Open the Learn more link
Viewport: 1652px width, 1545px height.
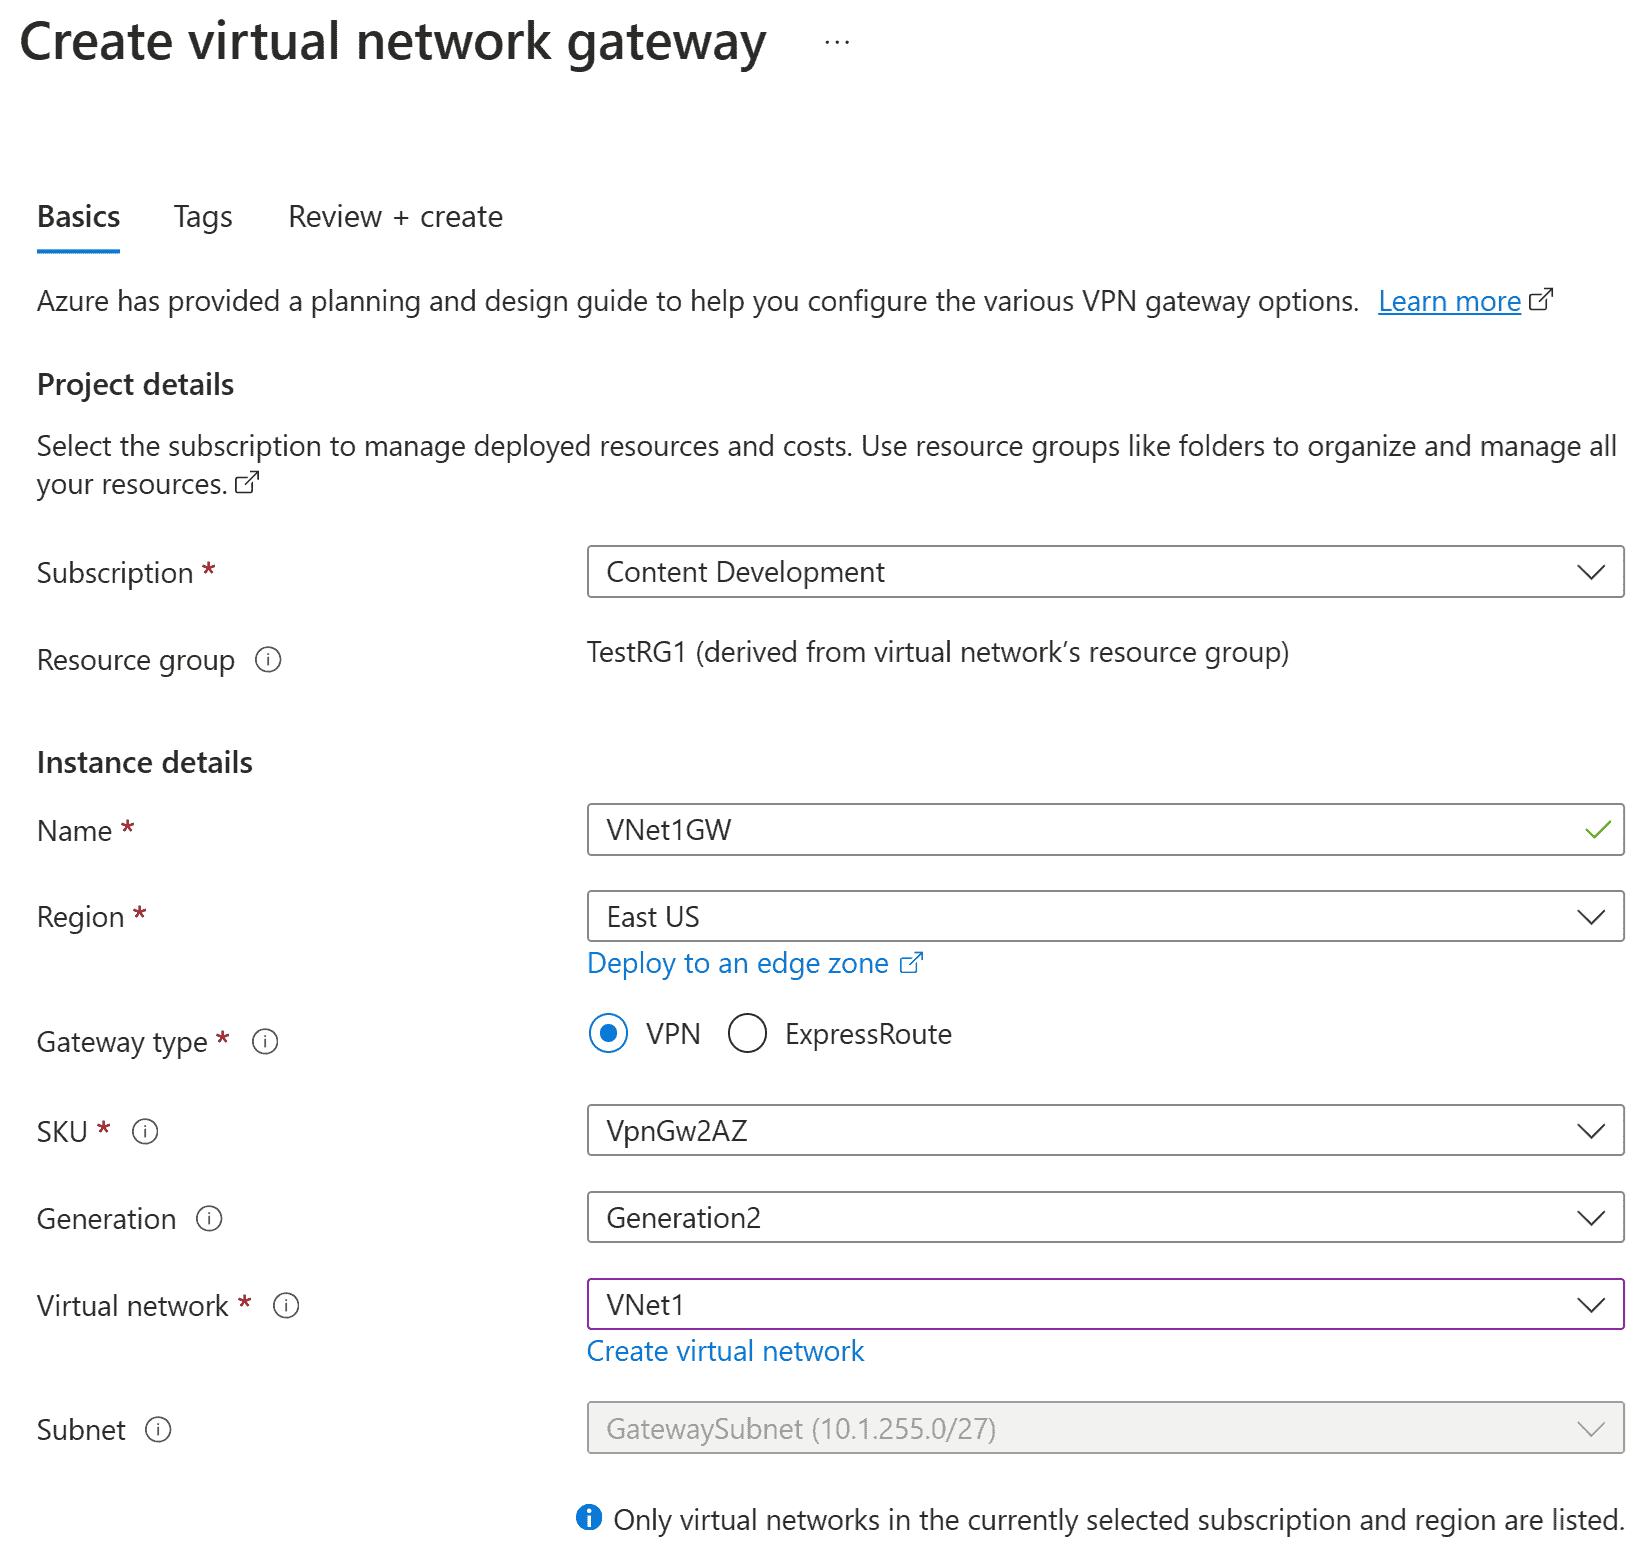pyautogui.click(x=1449, y=301)
